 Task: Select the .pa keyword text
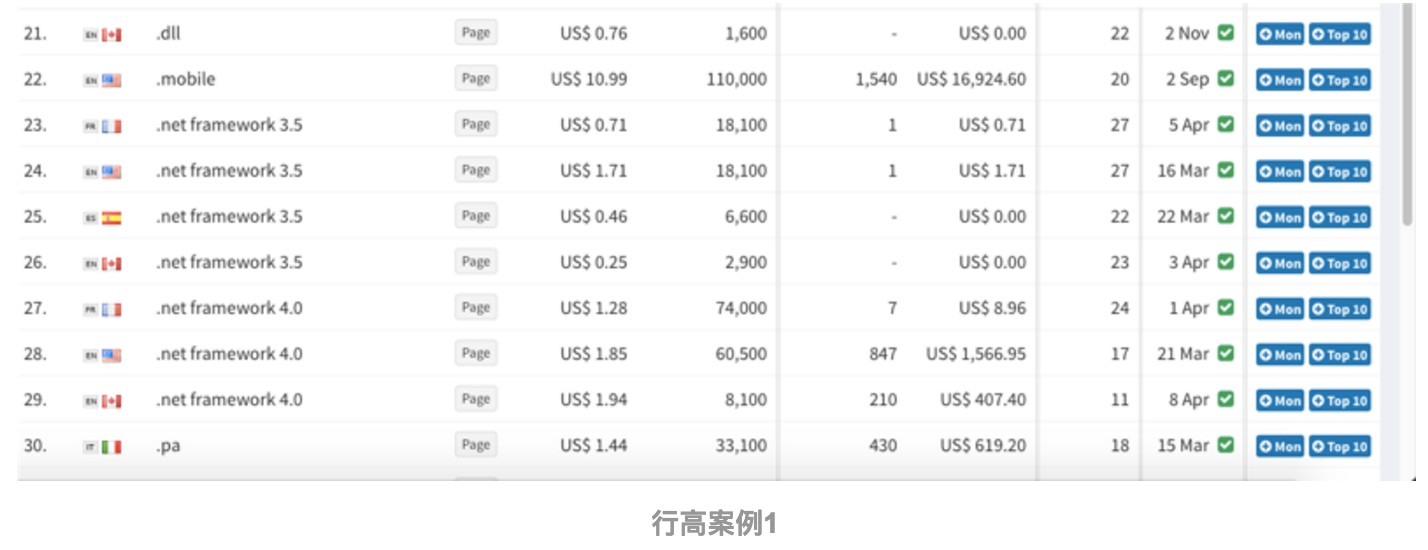[x=168, y=446]
